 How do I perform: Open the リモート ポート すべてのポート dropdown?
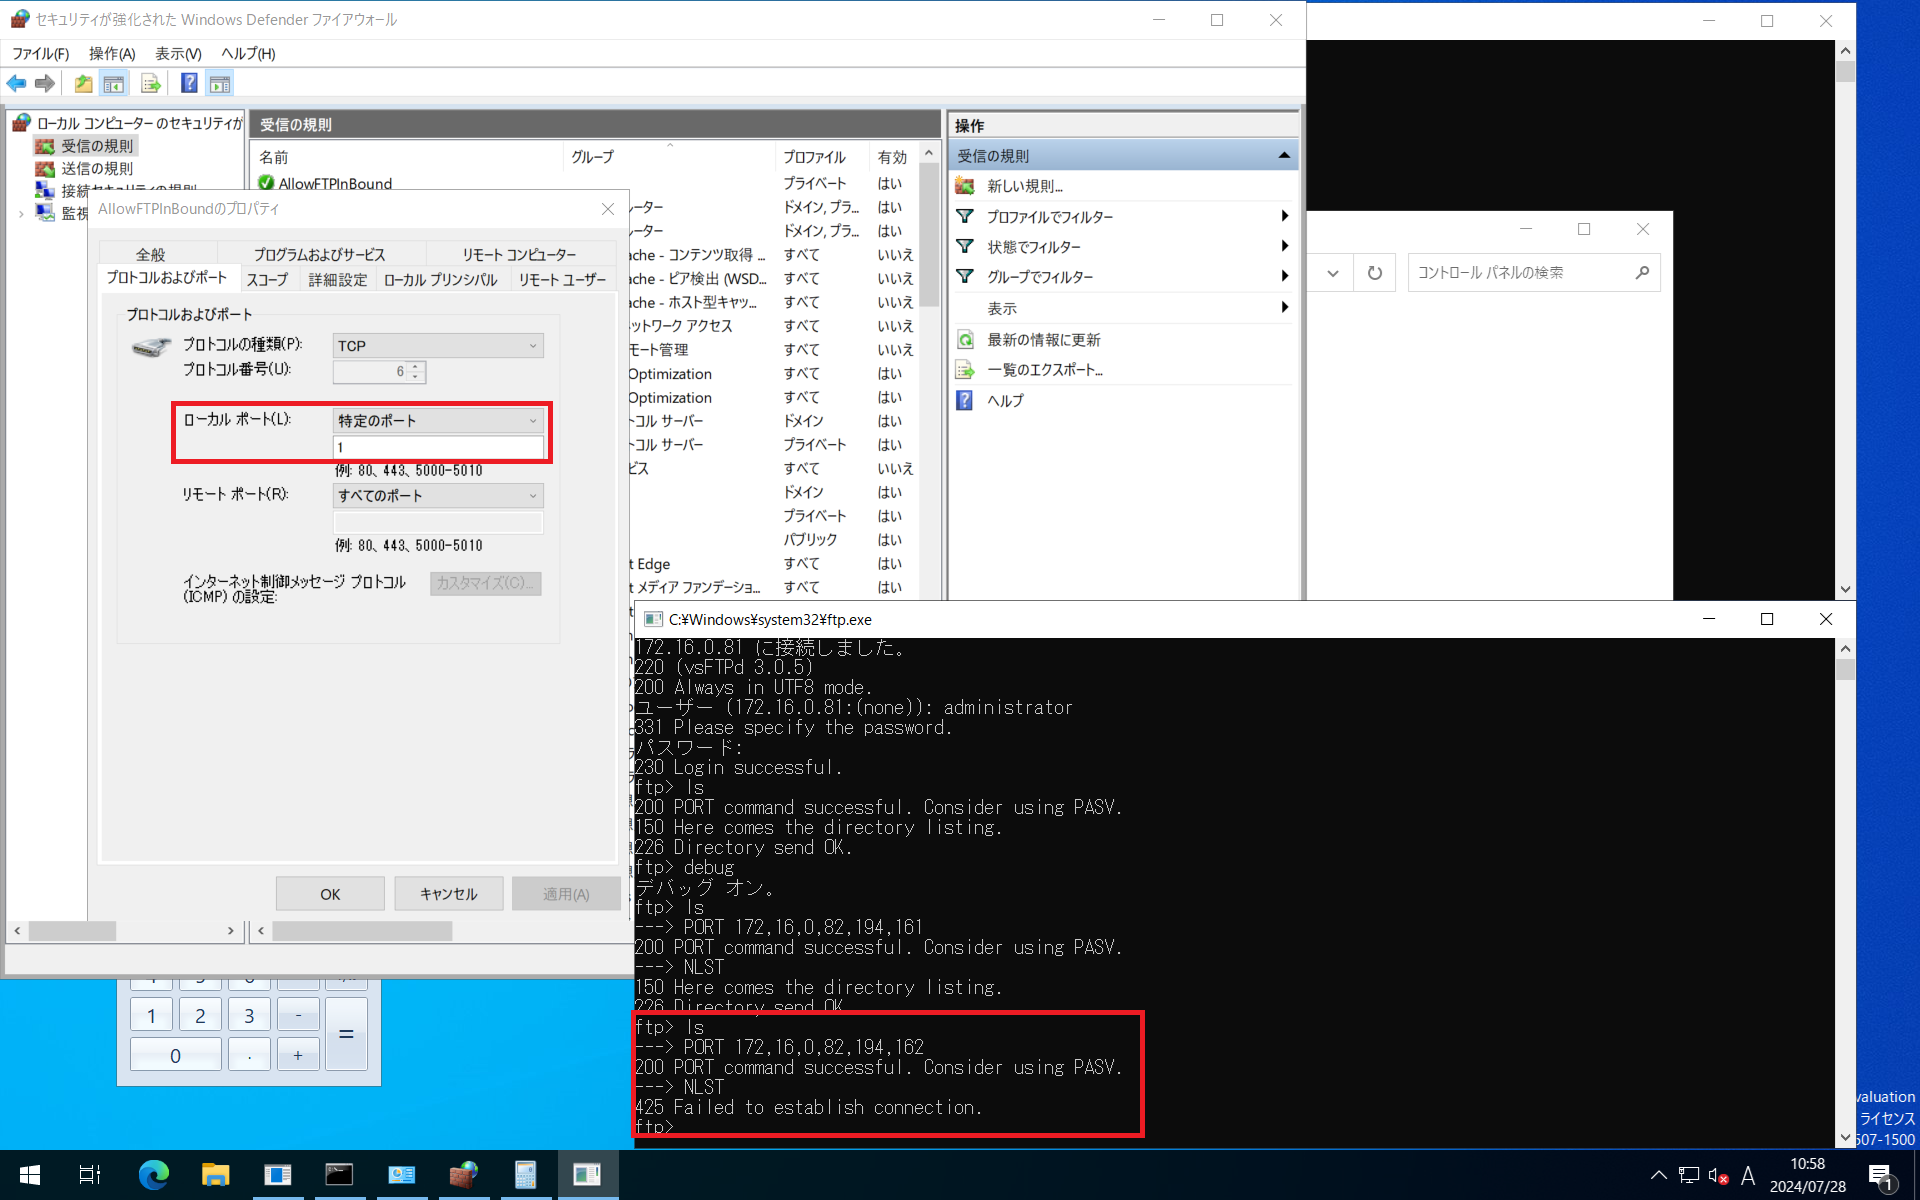pyautogui.click(x=437, y=496)
